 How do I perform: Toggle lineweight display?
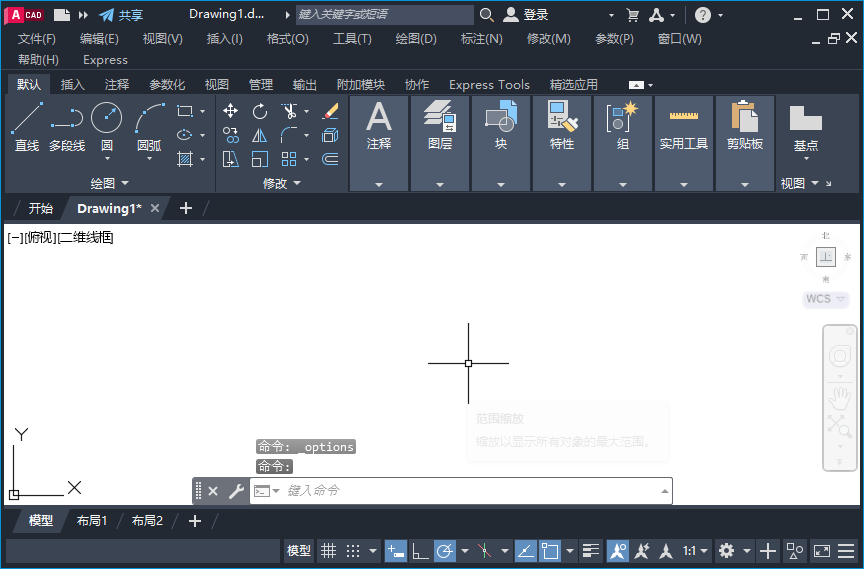pyautogui.click(x=591, y=550)
